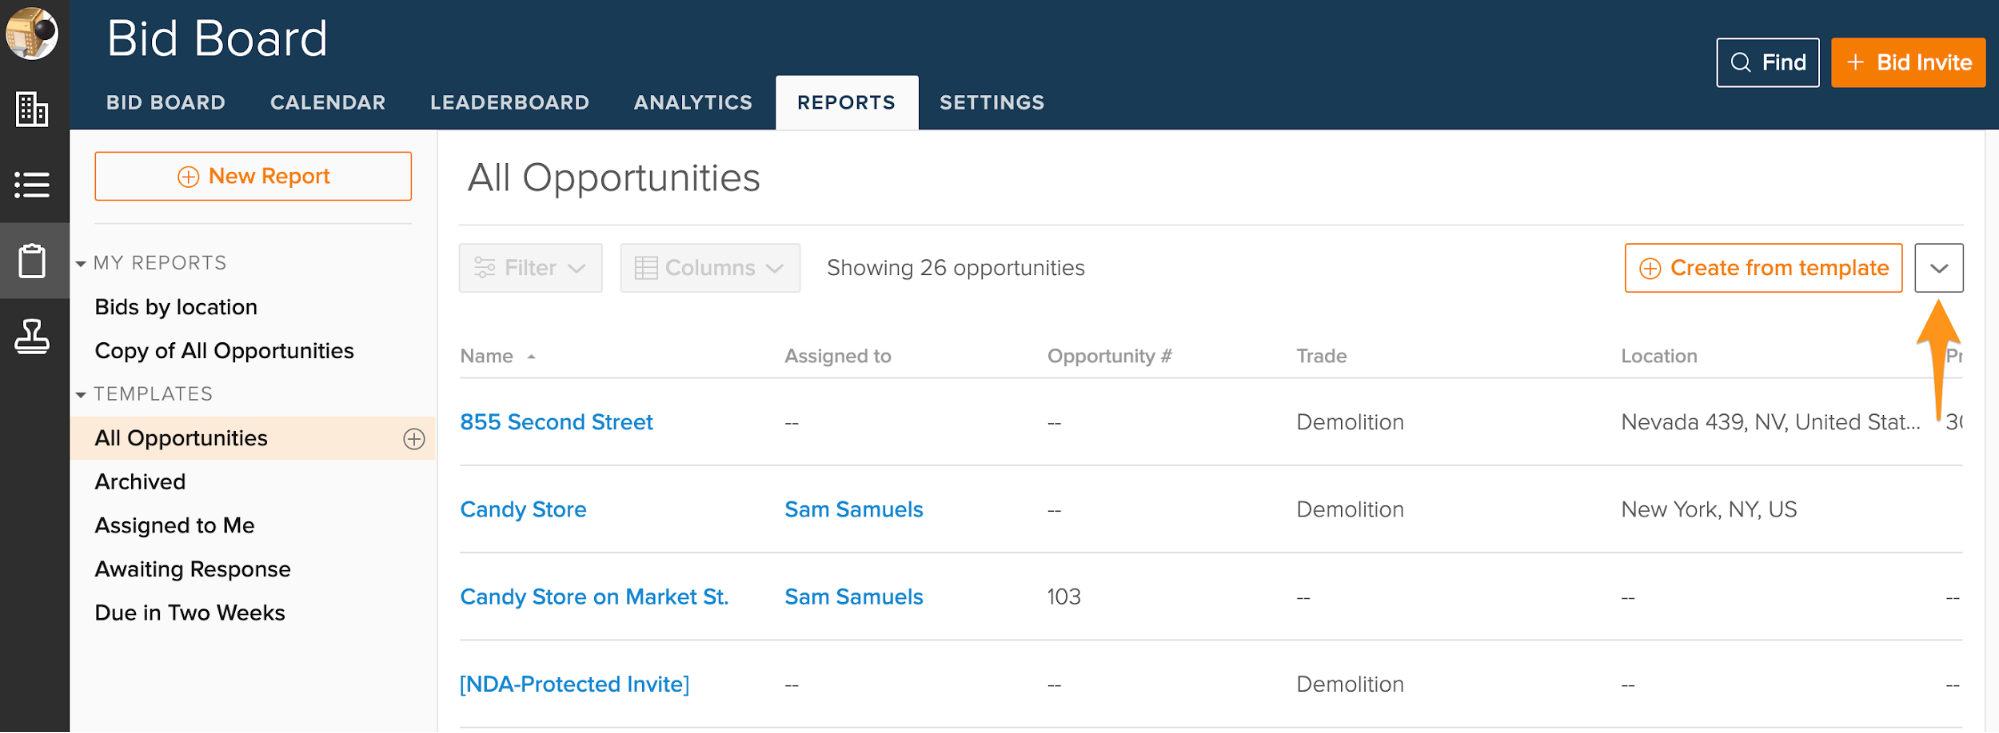Select the Awaiting Response template
Screen dimensions: 1999x733
tap(193, 569)
